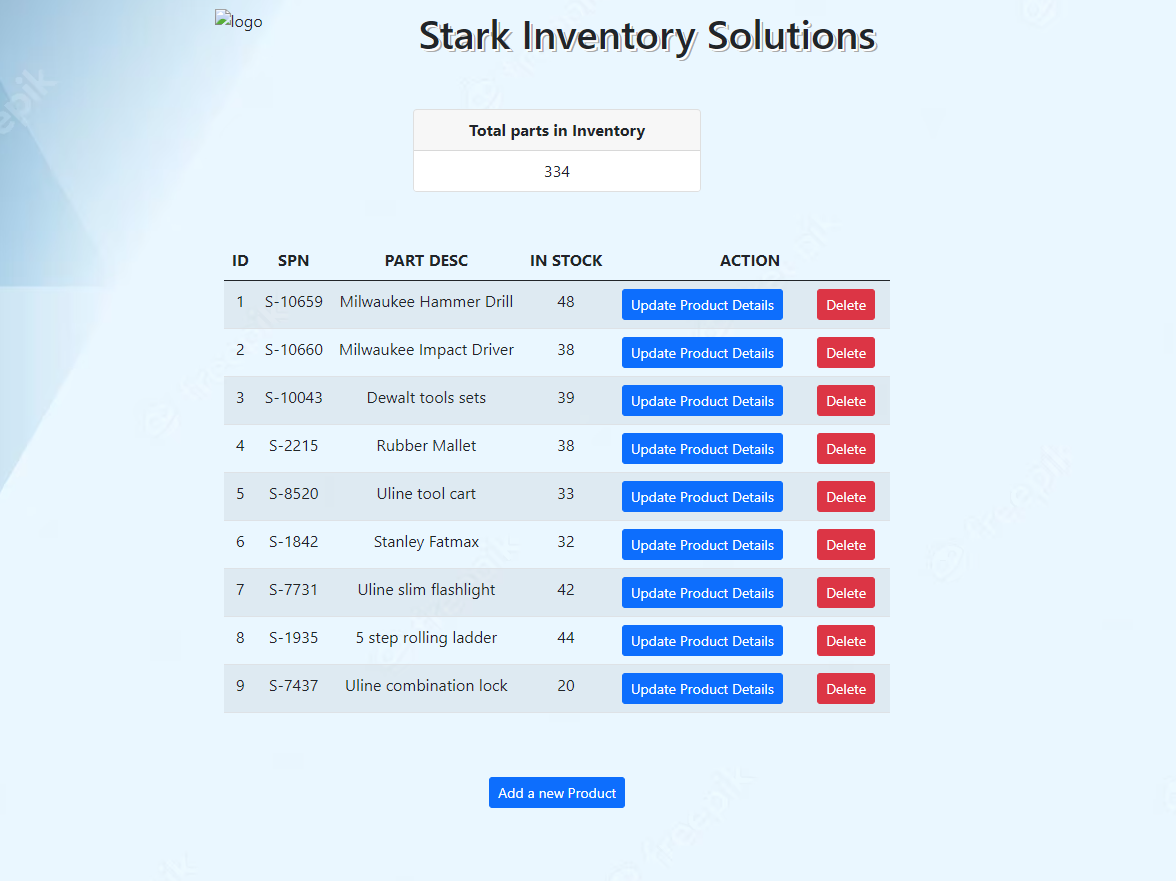Click the Milwaukee Impact Driver description
The image size is (1176, 881).
coord(426,349)
